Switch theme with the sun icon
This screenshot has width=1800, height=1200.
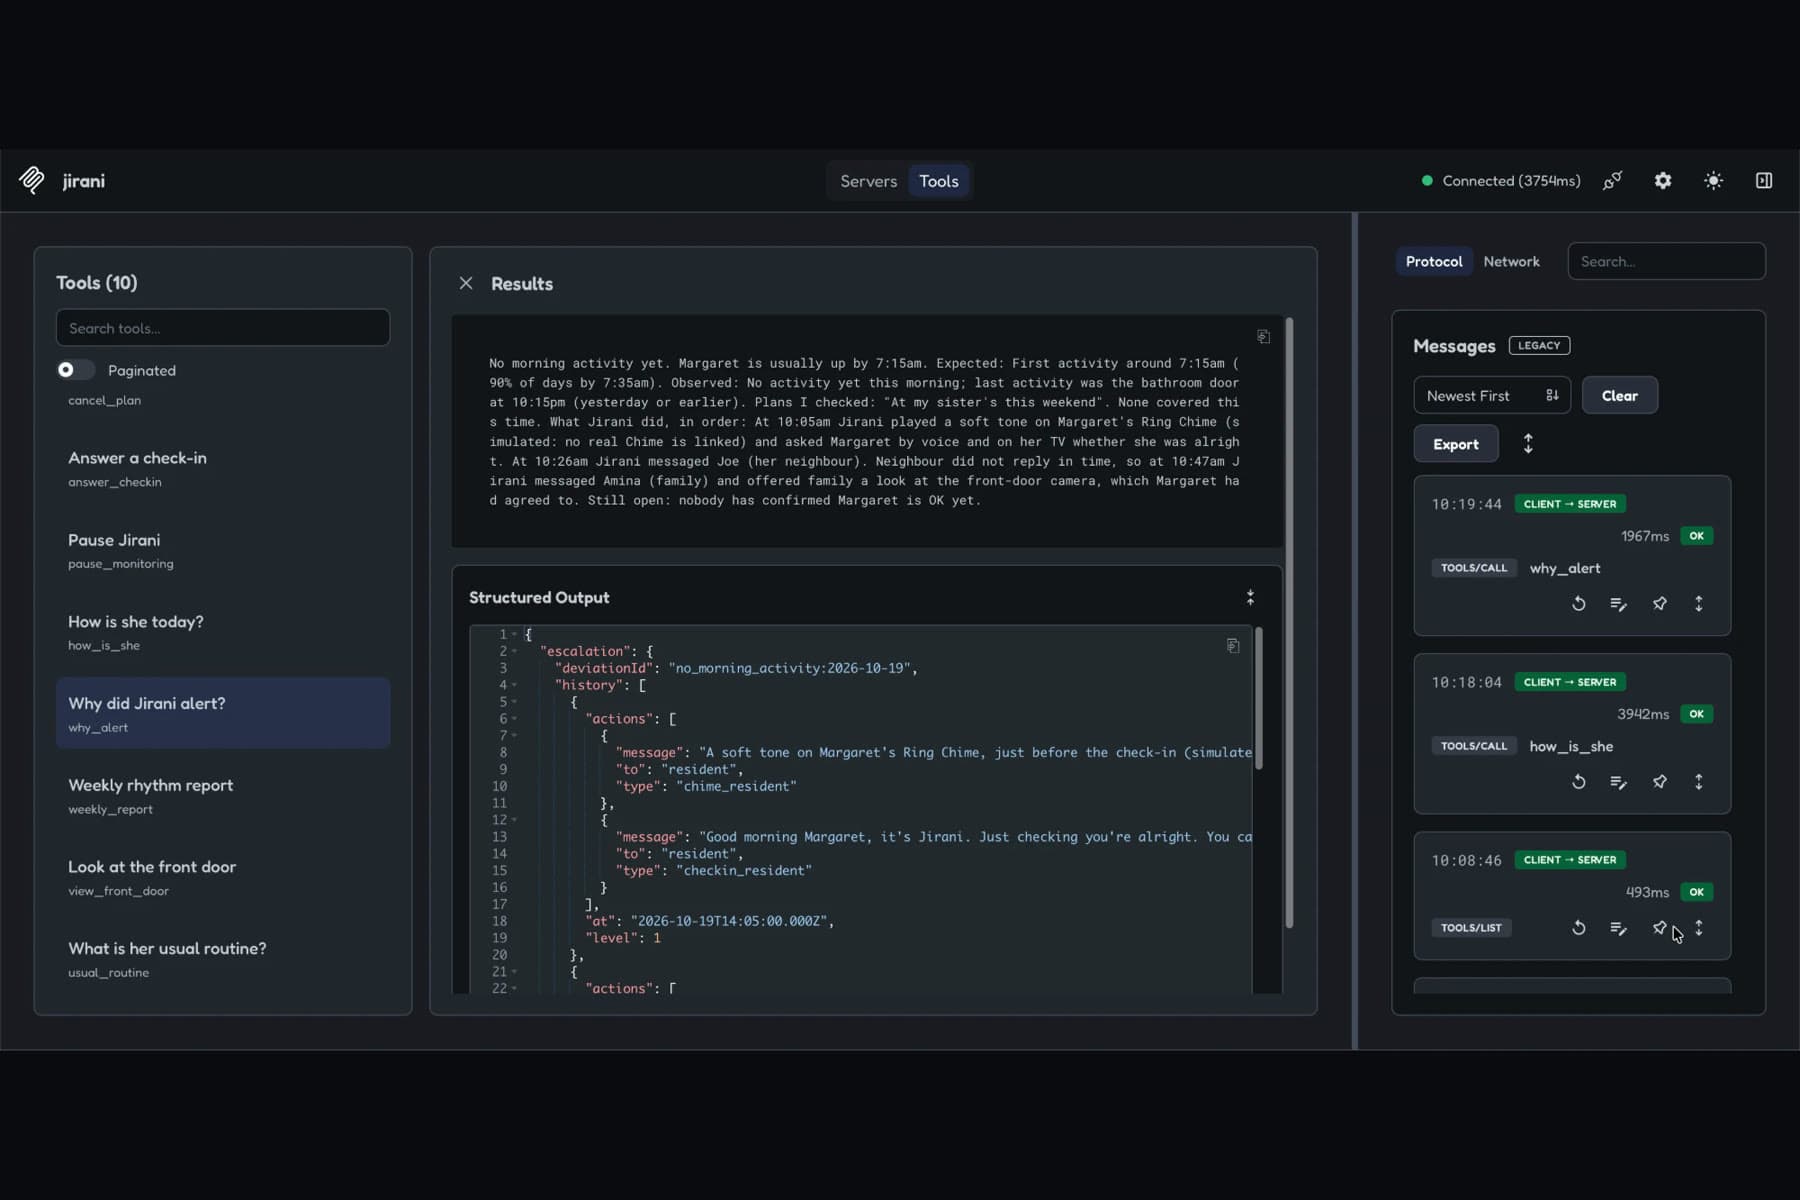click(1713, 181)
